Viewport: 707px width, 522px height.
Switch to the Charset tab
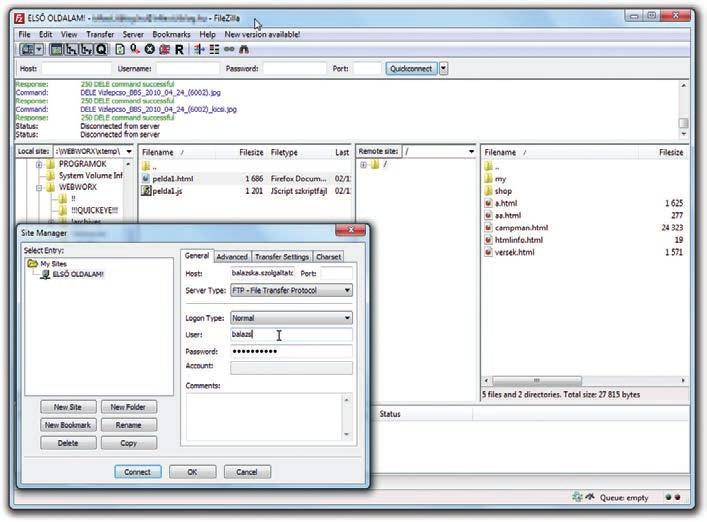pos(328,256)
